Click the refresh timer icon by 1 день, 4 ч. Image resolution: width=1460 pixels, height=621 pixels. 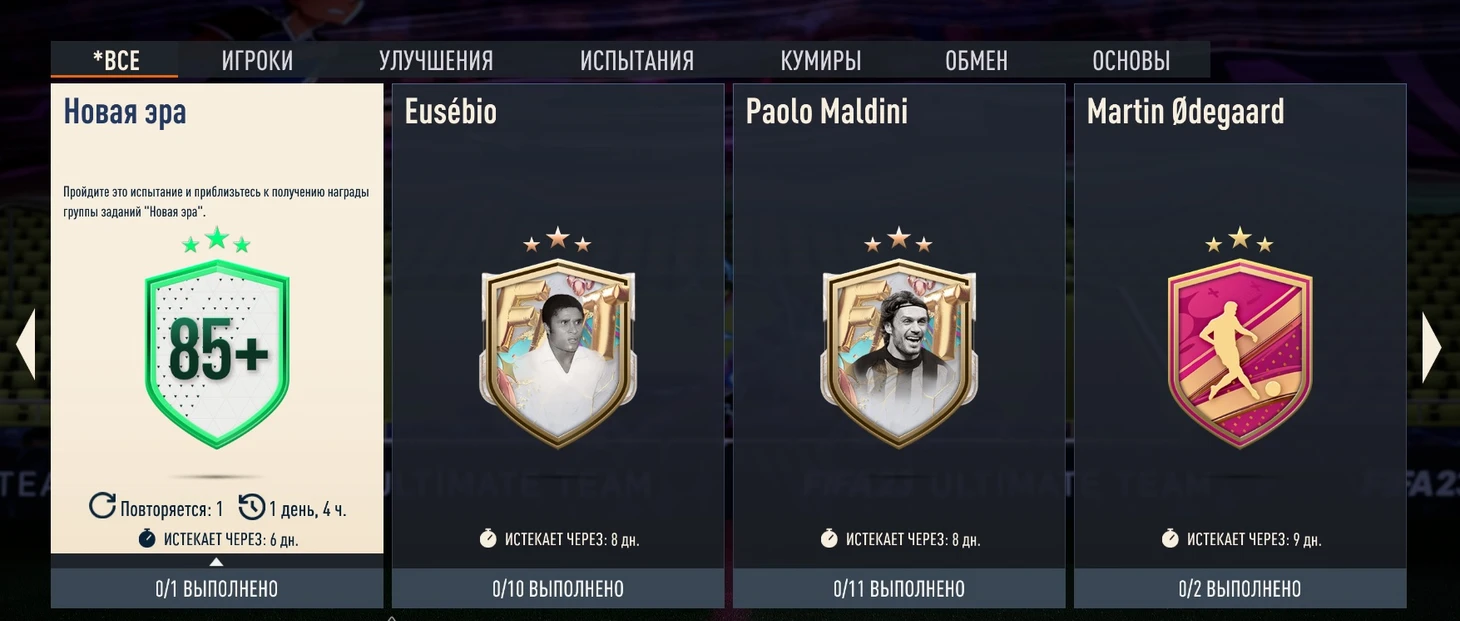(252, 507)
